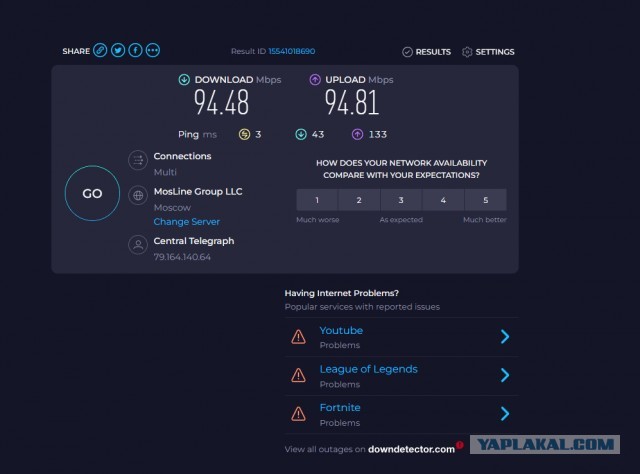Click the Moscow server location text
This screenshot has height=474, width=640.
tap(172, 208)
